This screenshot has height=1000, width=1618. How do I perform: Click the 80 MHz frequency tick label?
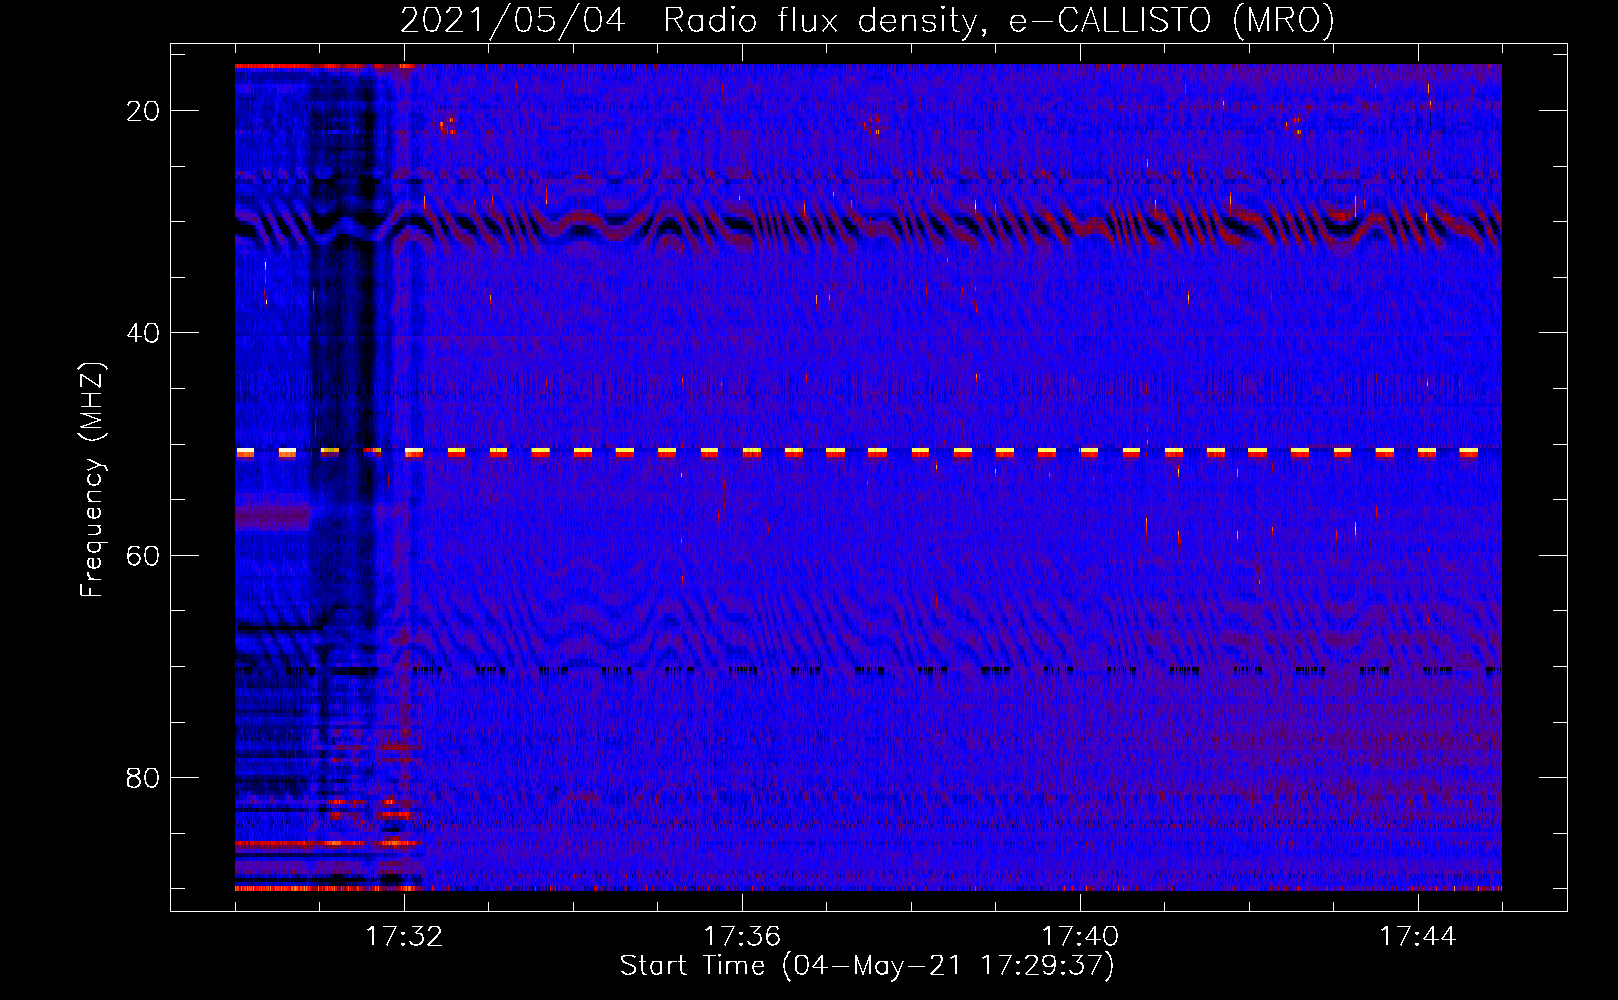(143, 777)
